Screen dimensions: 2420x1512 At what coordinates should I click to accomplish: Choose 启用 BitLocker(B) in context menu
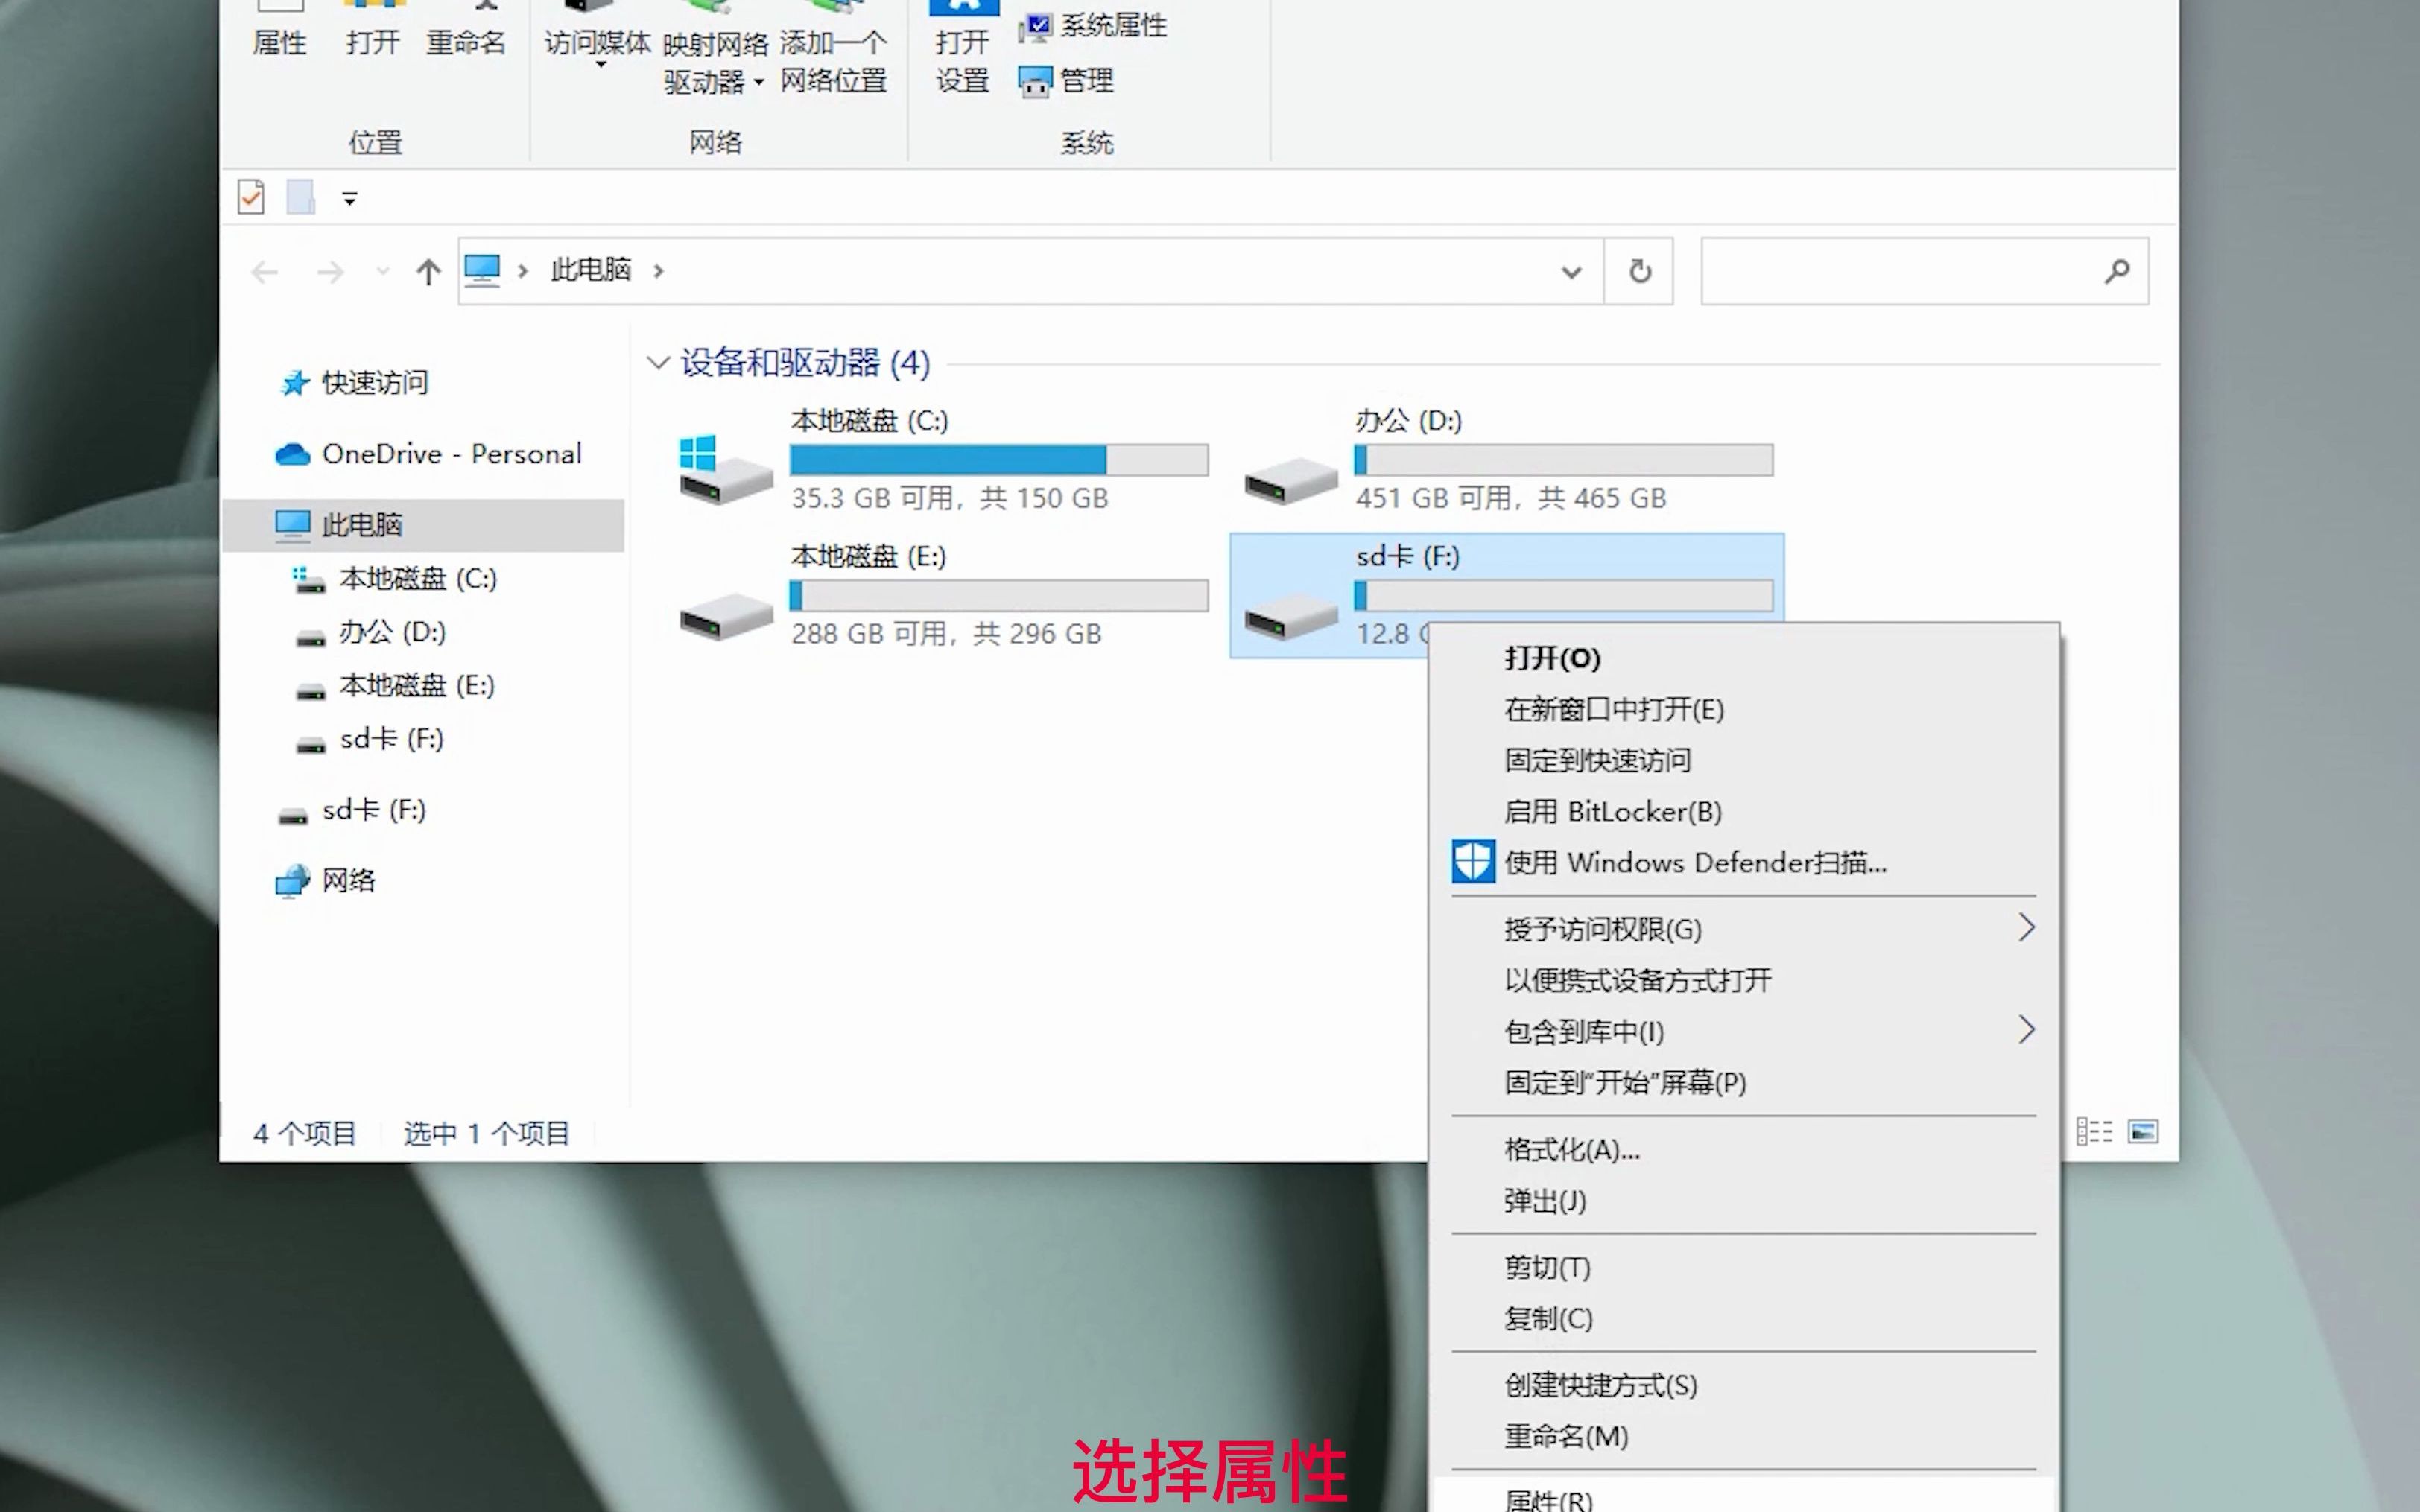(1744, 811)
